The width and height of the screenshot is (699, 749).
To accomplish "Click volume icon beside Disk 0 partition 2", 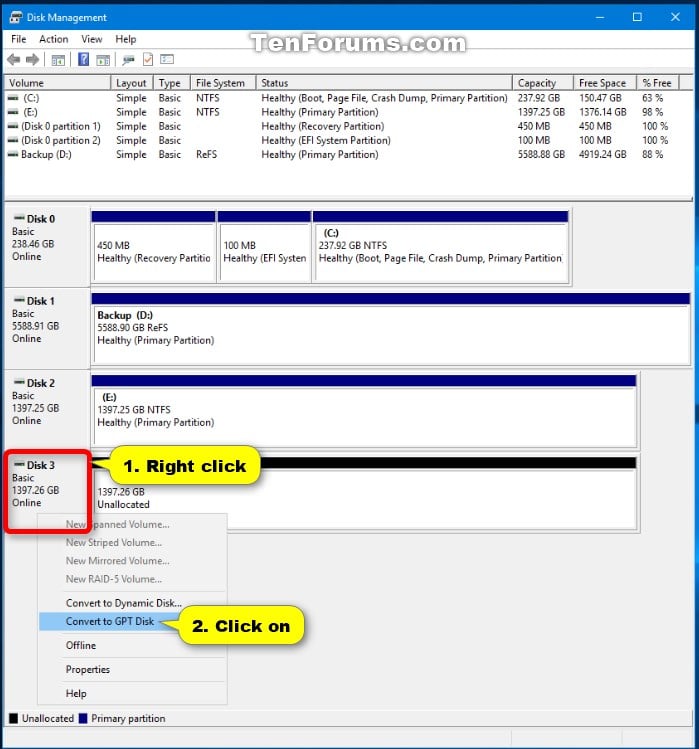I will [13, 140].
